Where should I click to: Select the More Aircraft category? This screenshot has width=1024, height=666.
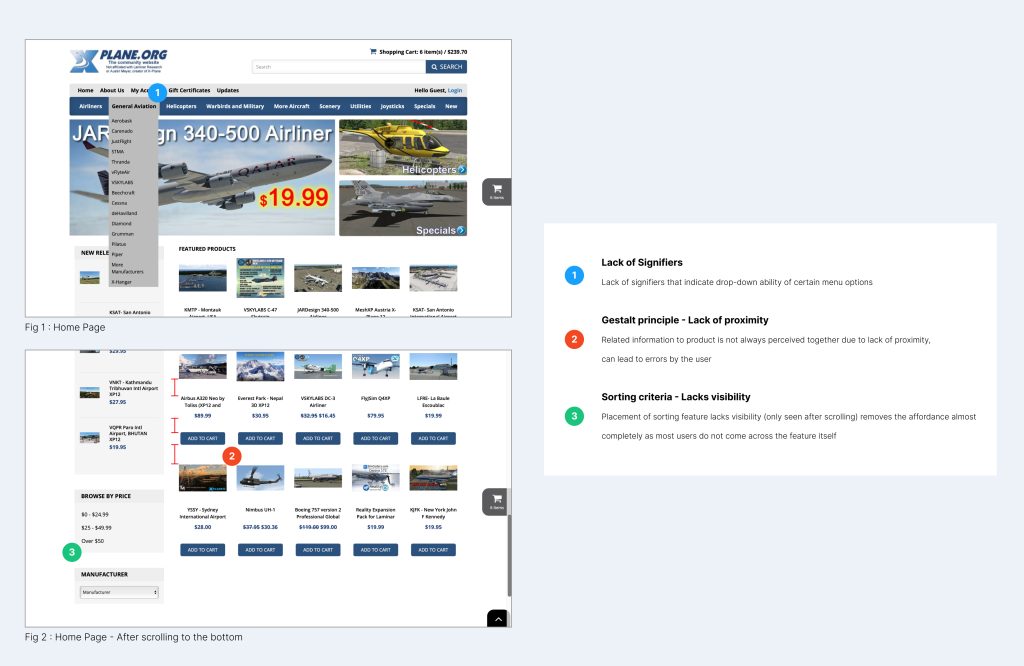tap(291, 106)
